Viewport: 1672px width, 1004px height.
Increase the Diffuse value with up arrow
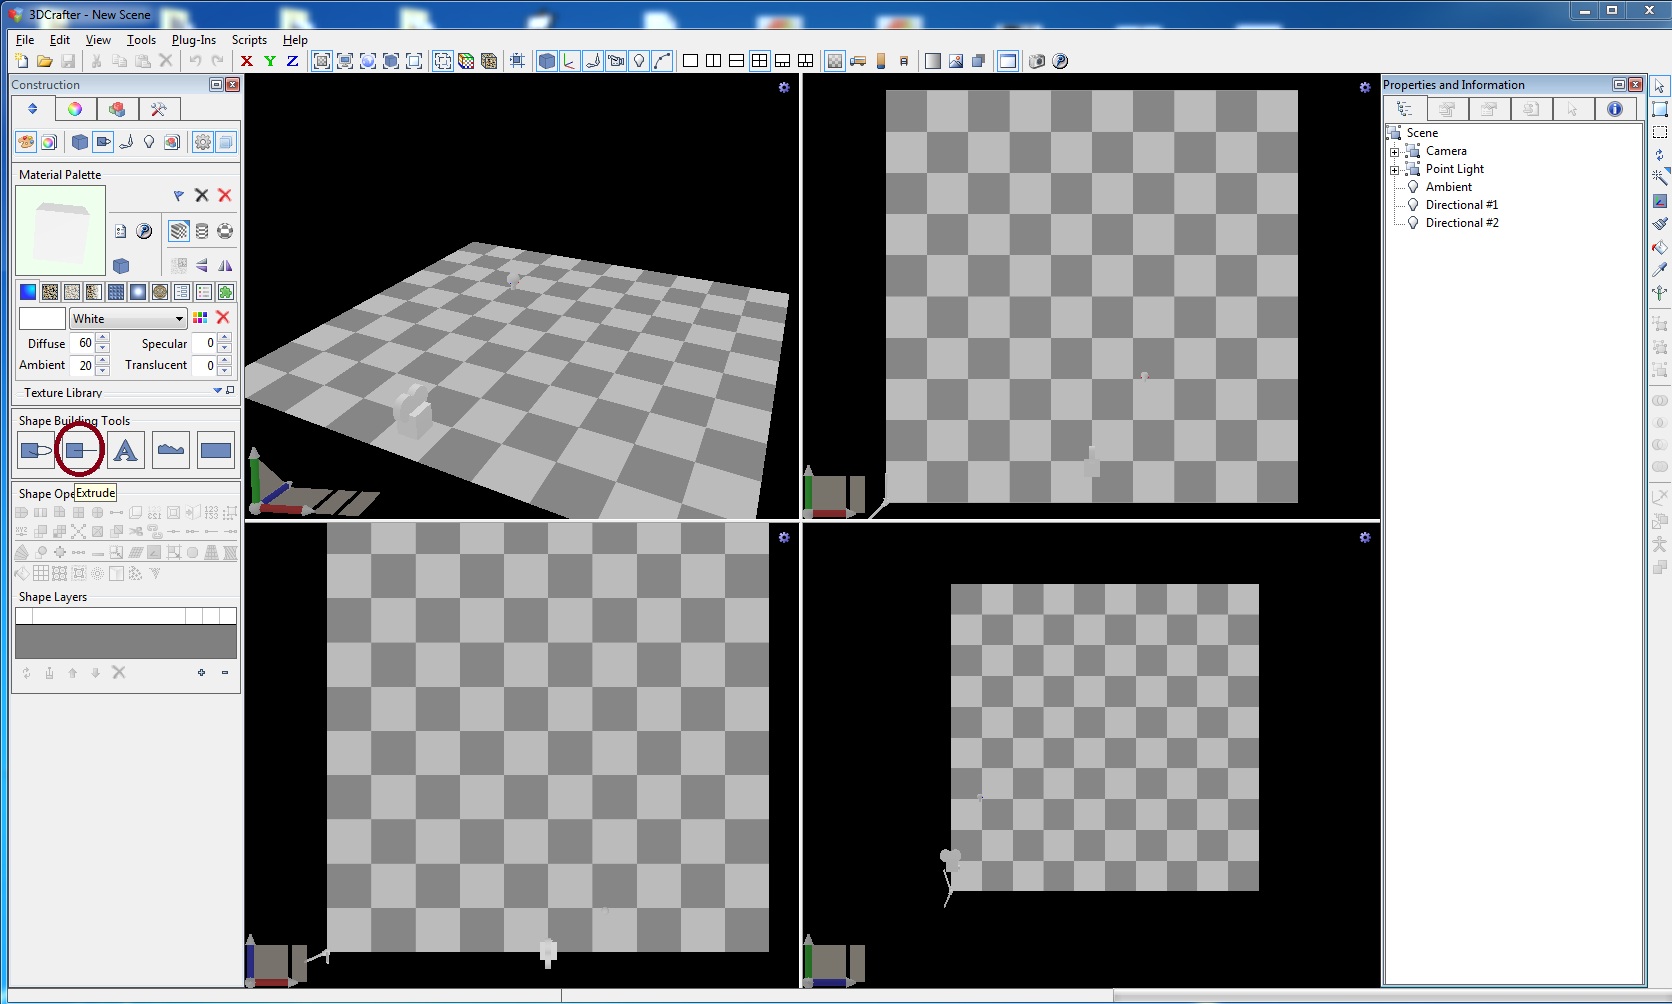click(x=103, y=338)
